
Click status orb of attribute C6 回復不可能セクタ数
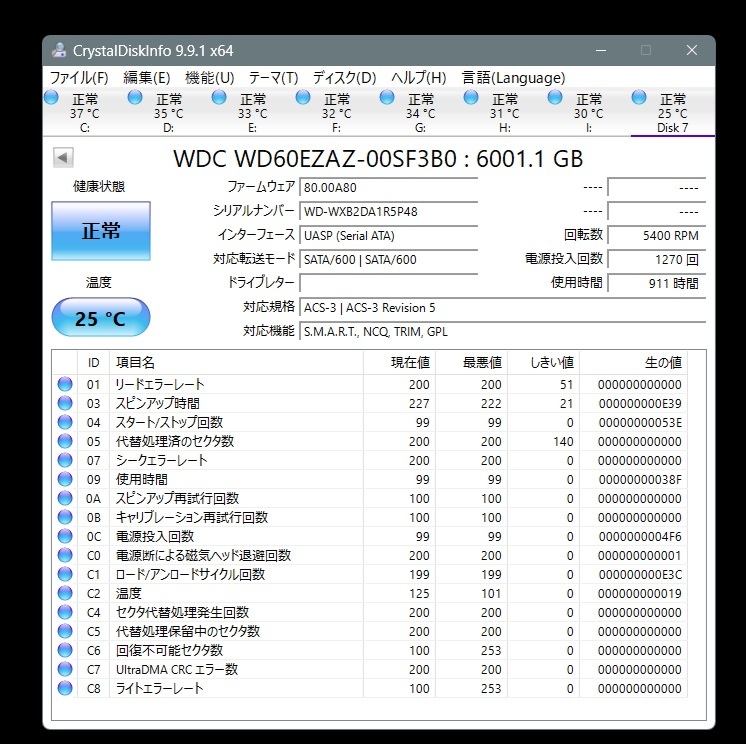click(65, 650)
